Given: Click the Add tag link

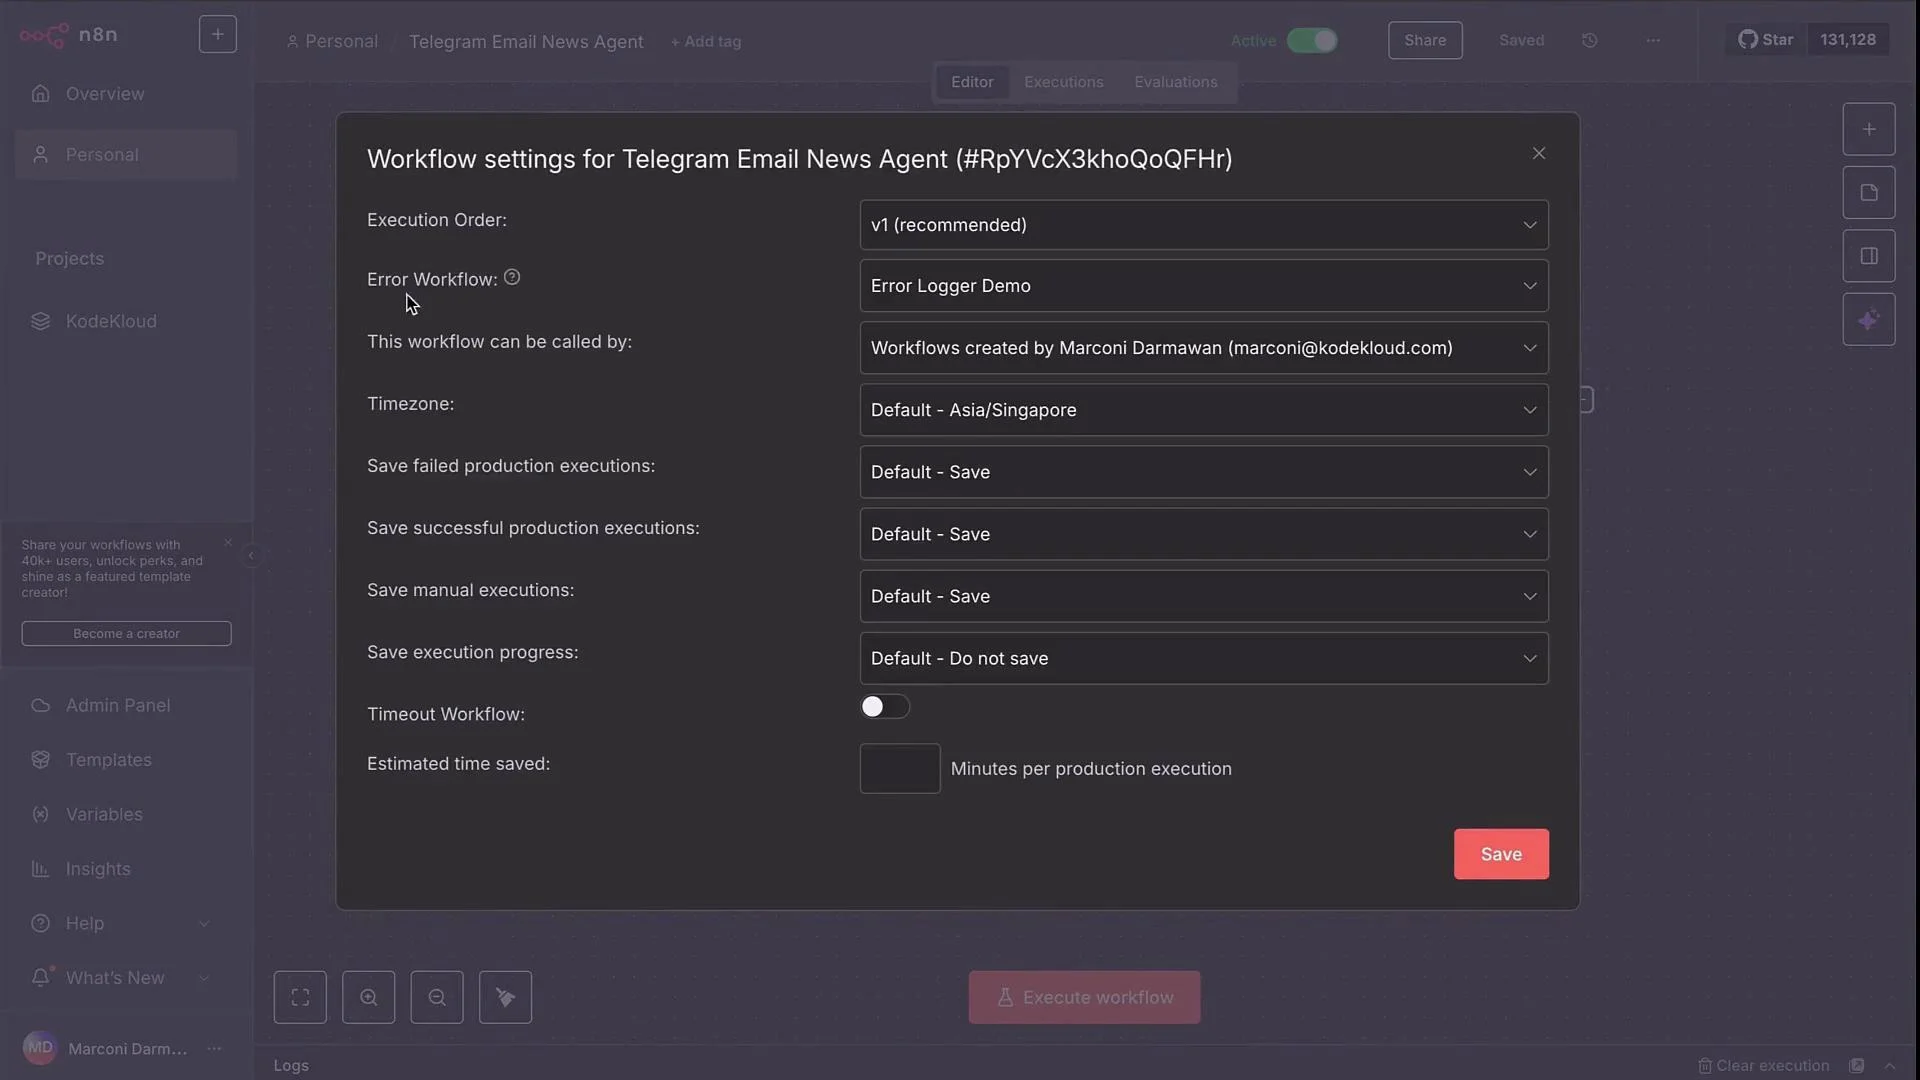Looking at the screenshot, I should pyautogui.click(x=706, y=41).
